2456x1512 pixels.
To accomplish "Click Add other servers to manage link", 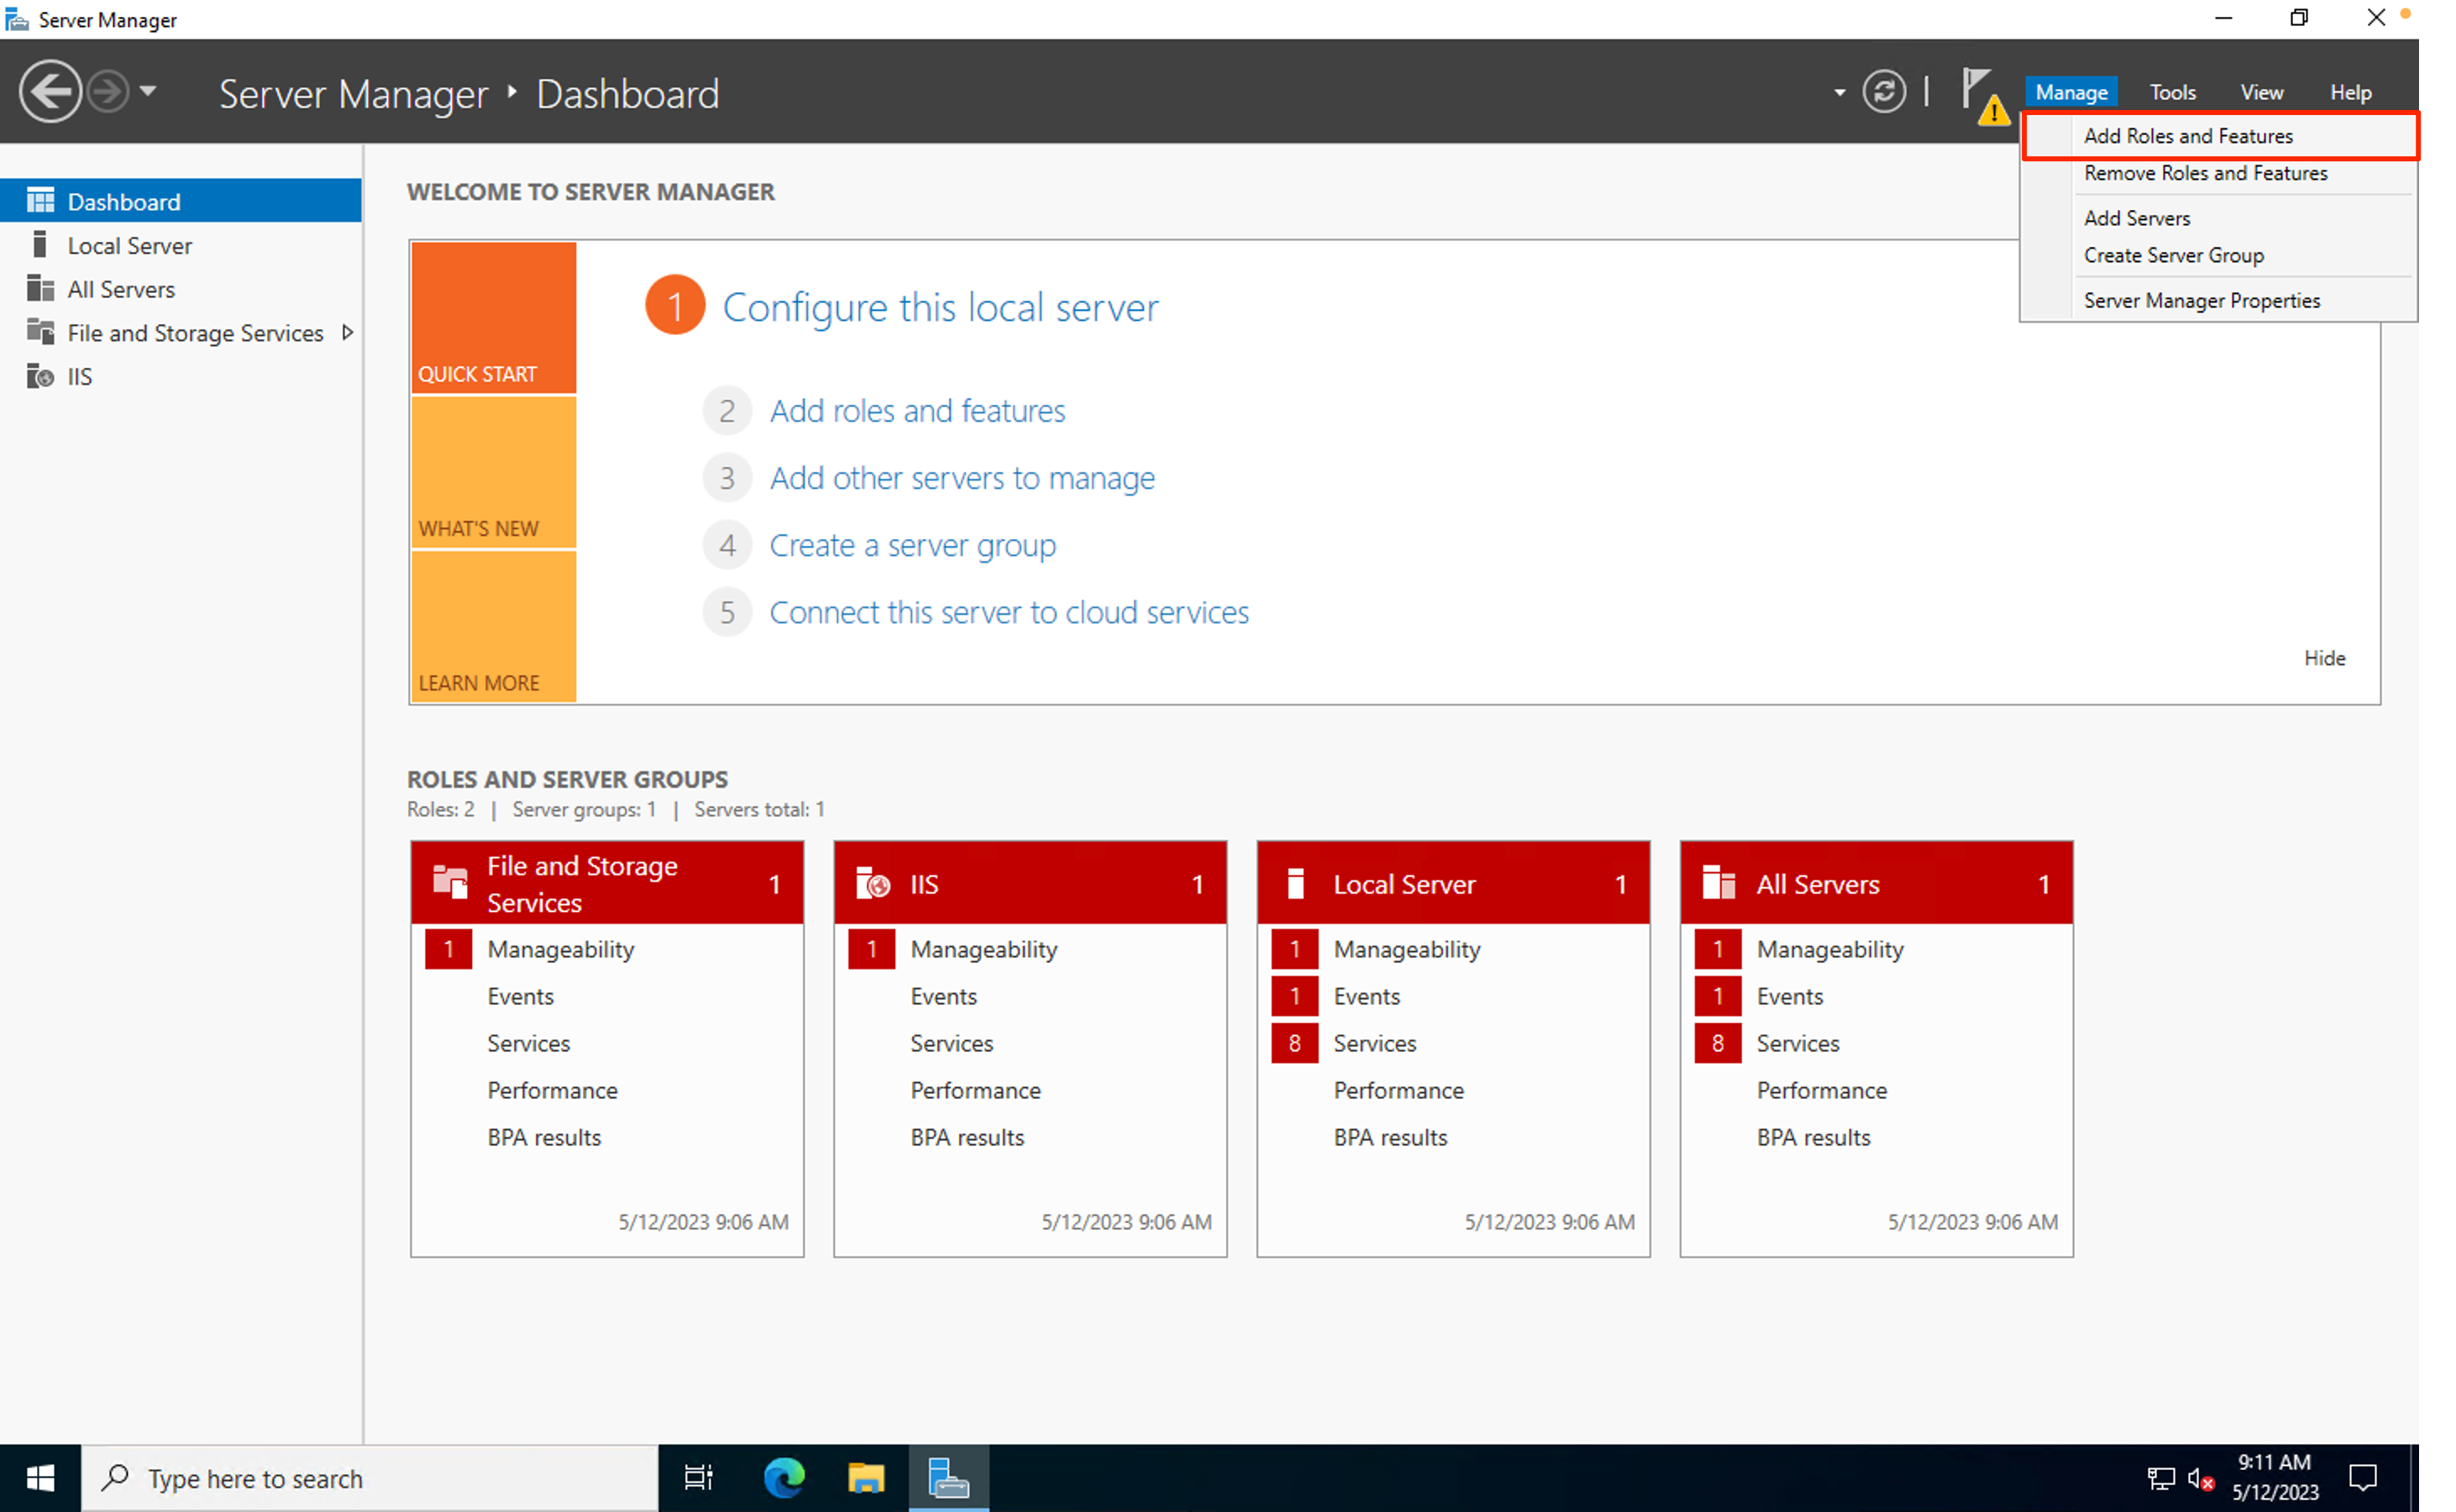I will 961,478.
